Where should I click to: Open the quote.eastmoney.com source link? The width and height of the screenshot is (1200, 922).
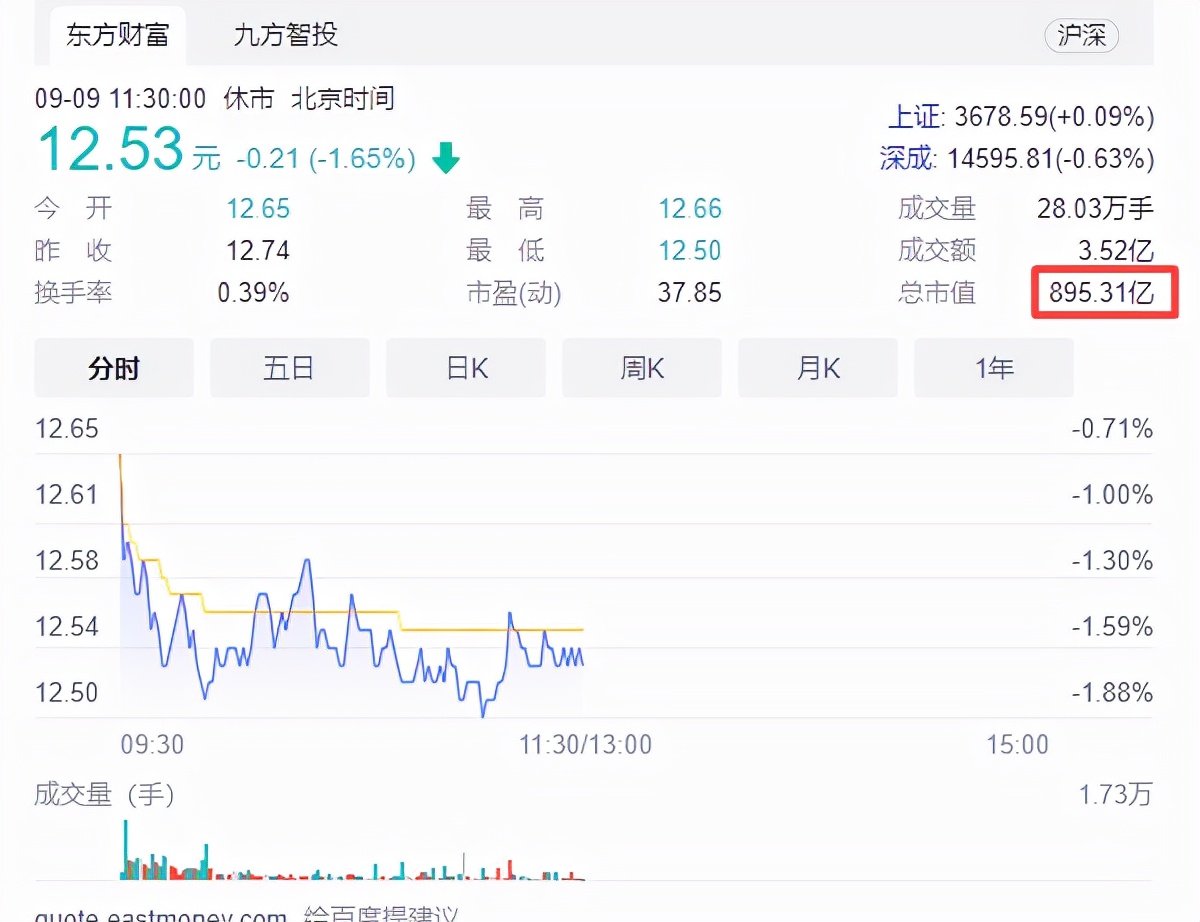click(161, 914)
